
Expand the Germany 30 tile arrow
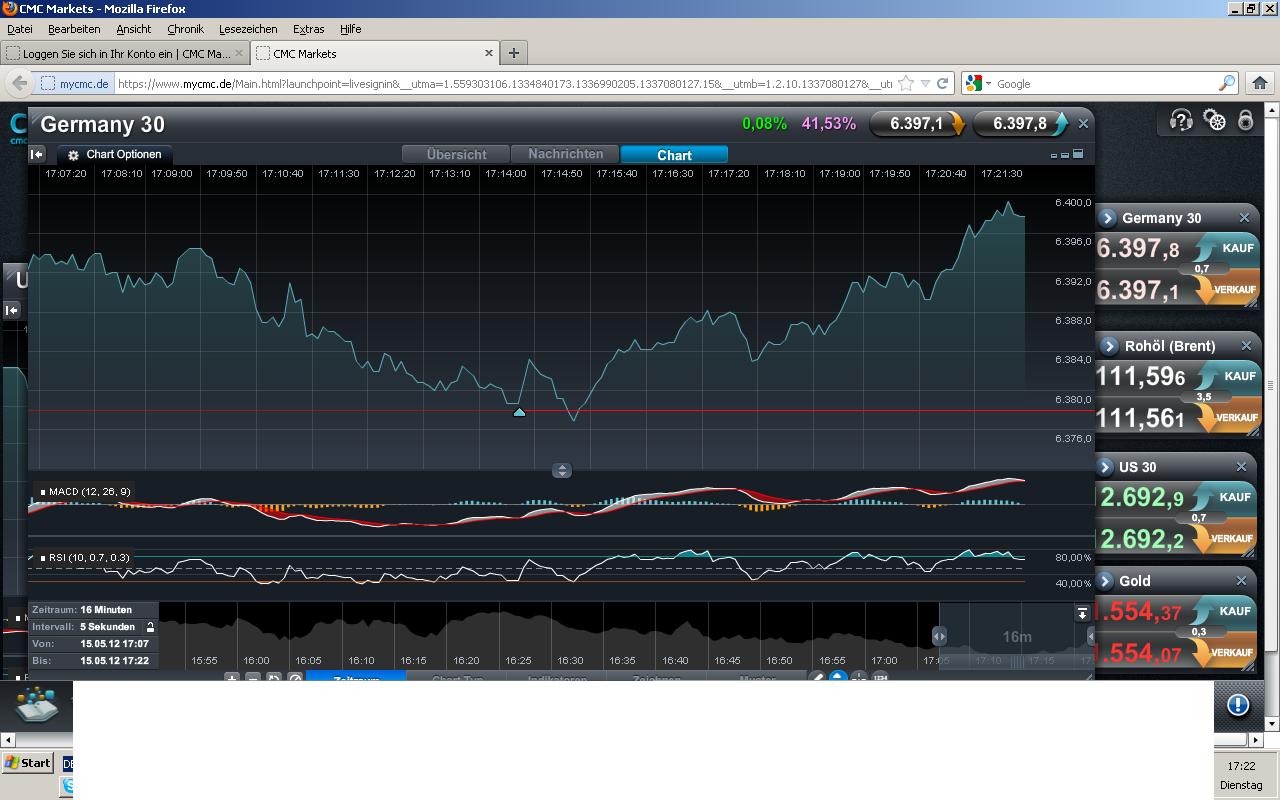pos(1108,218)
